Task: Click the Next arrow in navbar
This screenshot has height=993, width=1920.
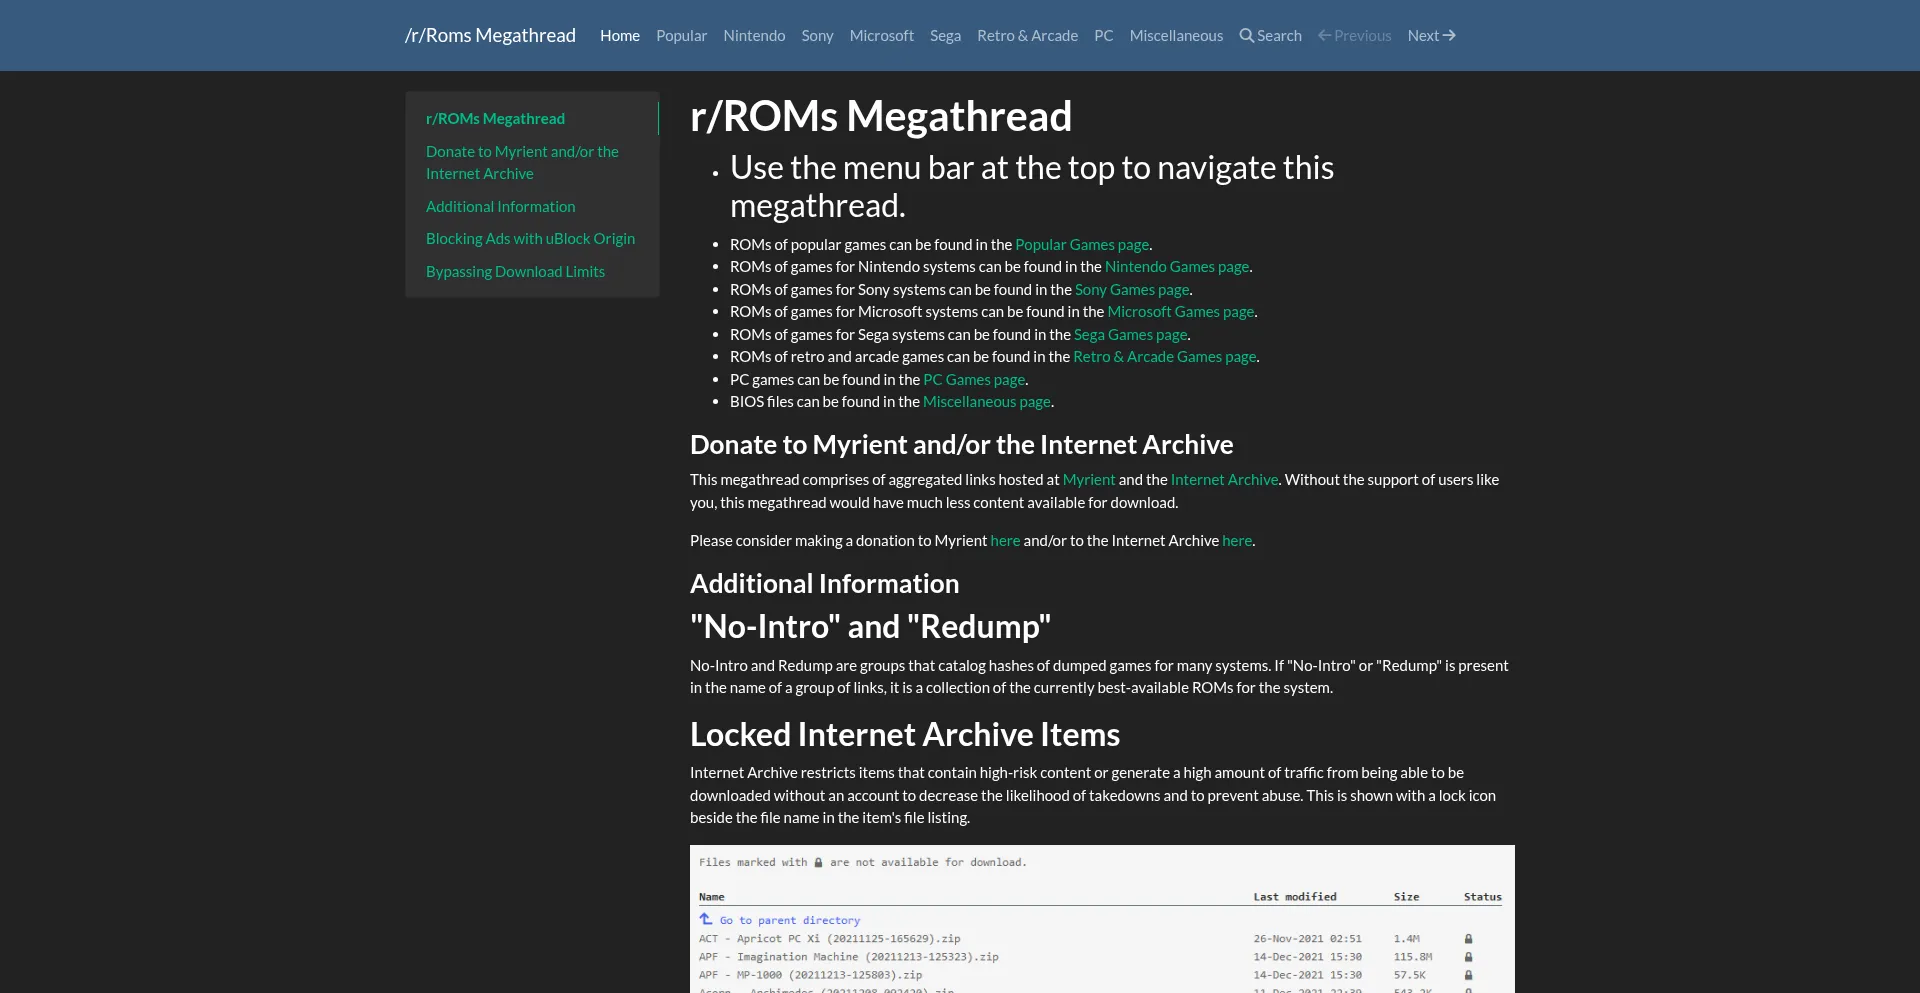Action: coord(1449,36)
